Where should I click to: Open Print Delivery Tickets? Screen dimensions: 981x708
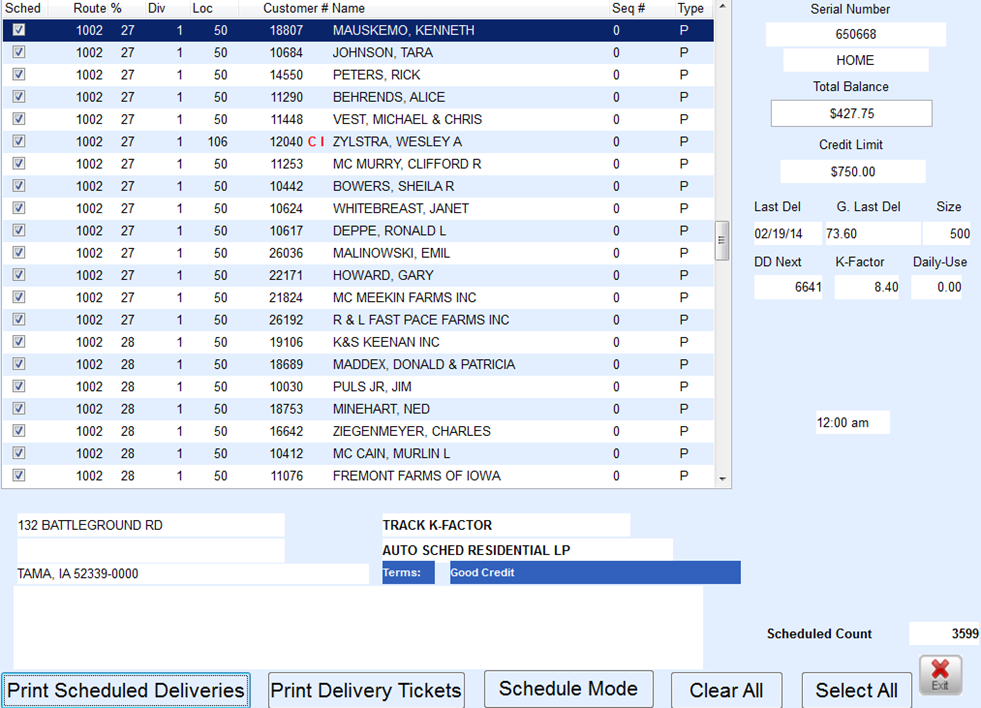click(x=366, y=690)
